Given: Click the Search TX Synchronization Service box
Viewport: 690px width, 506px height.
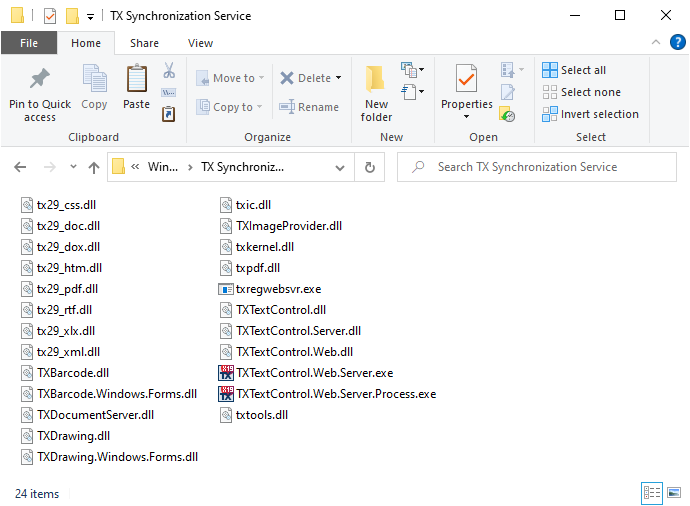Looking at the screenshot, I should click(536, 167).
